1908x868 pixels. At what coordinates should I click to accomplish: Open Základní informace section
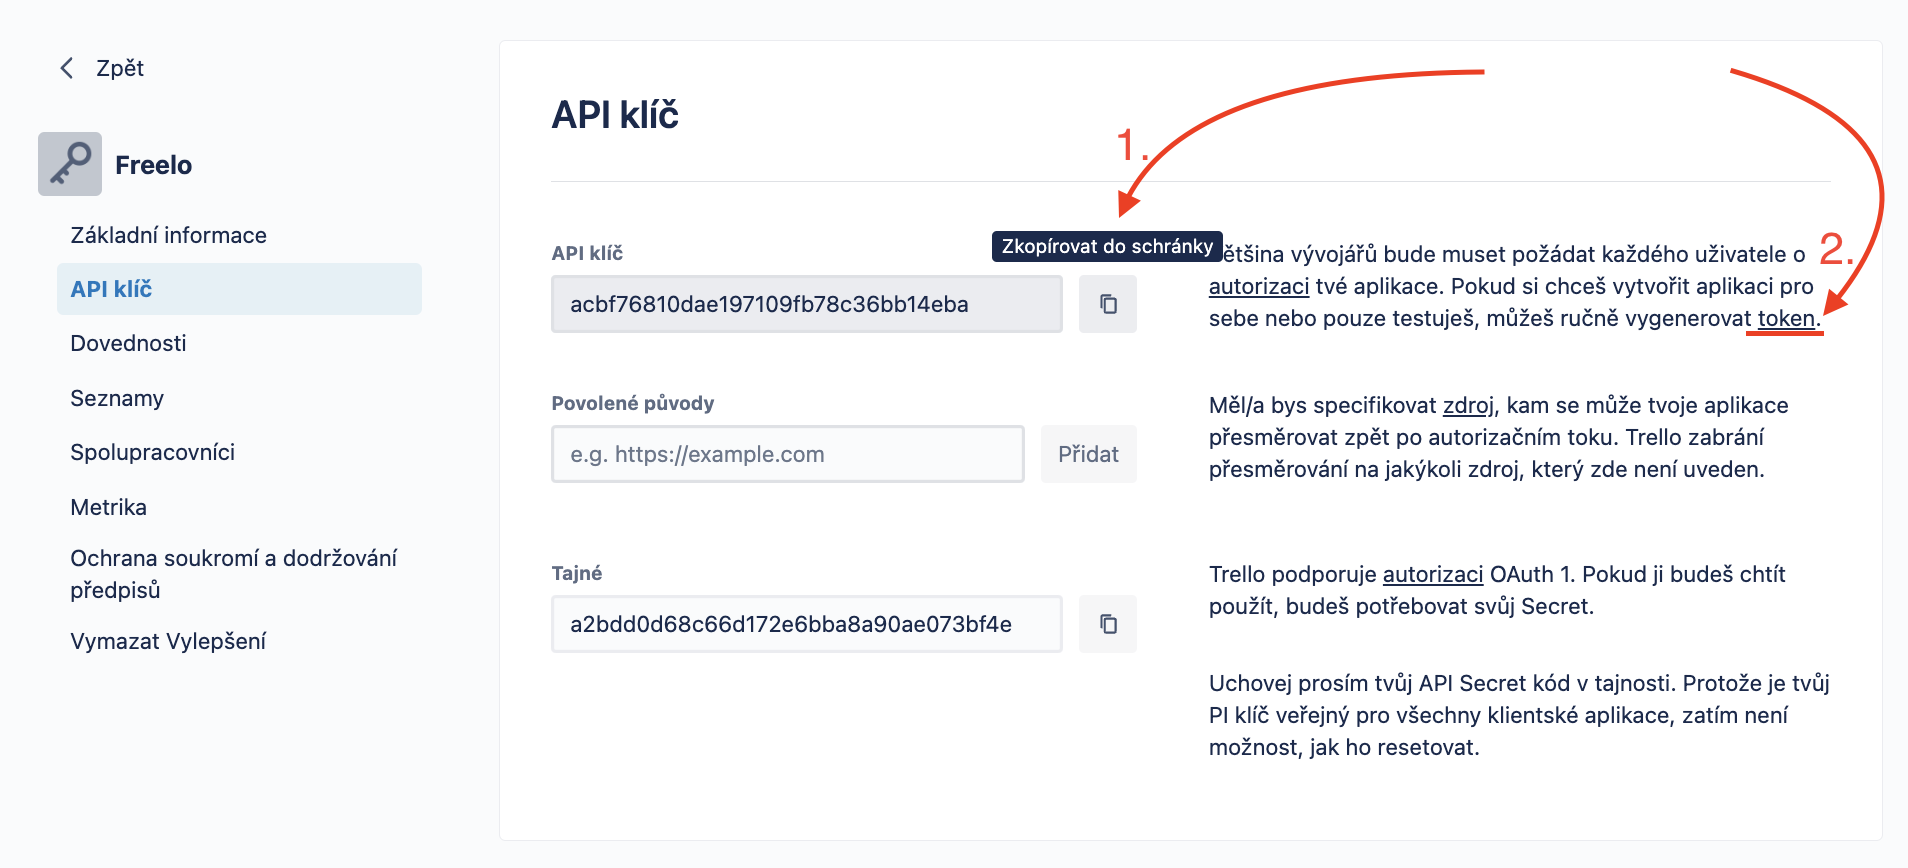click(x=169, y=235)
